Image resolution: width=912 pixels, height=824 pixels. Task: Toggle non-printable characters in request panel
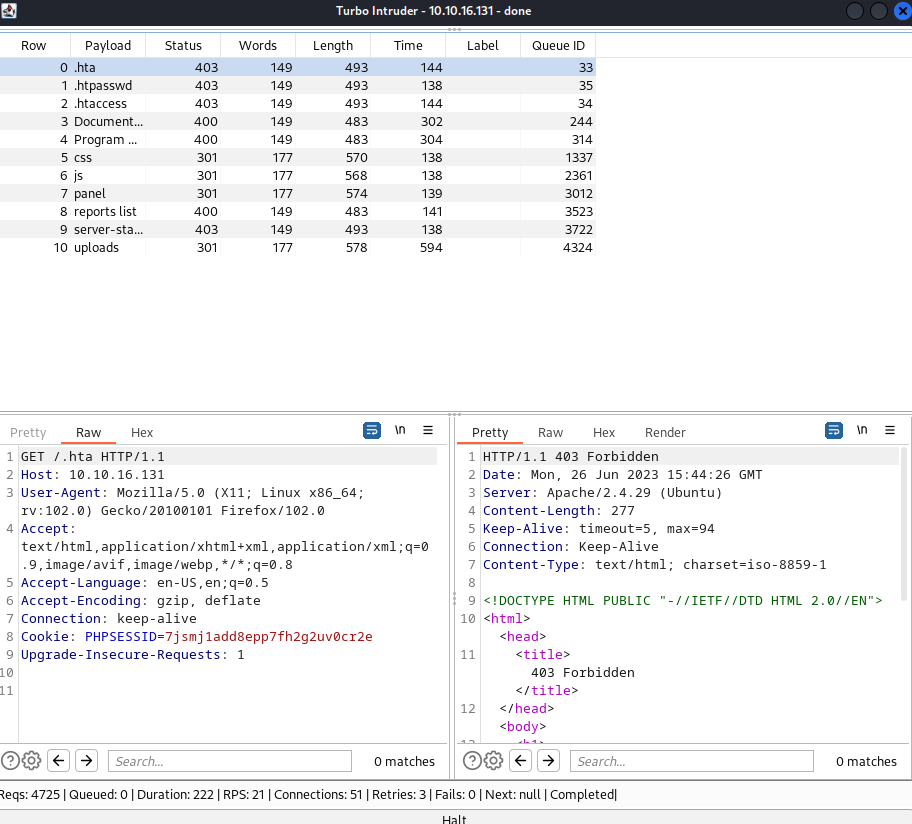[x=400, y=431]
